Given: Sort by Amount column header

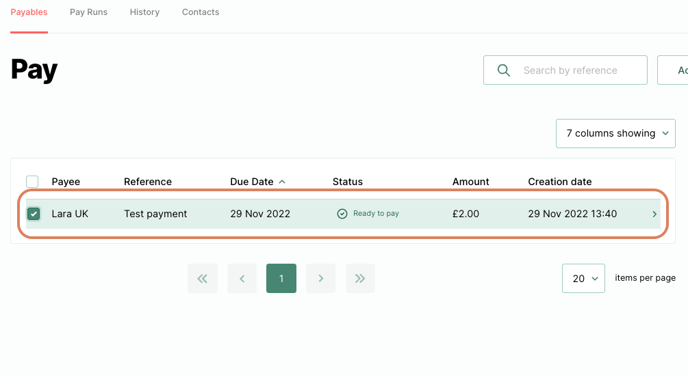Looking at the screenshot, I should [x=471, y=182].
